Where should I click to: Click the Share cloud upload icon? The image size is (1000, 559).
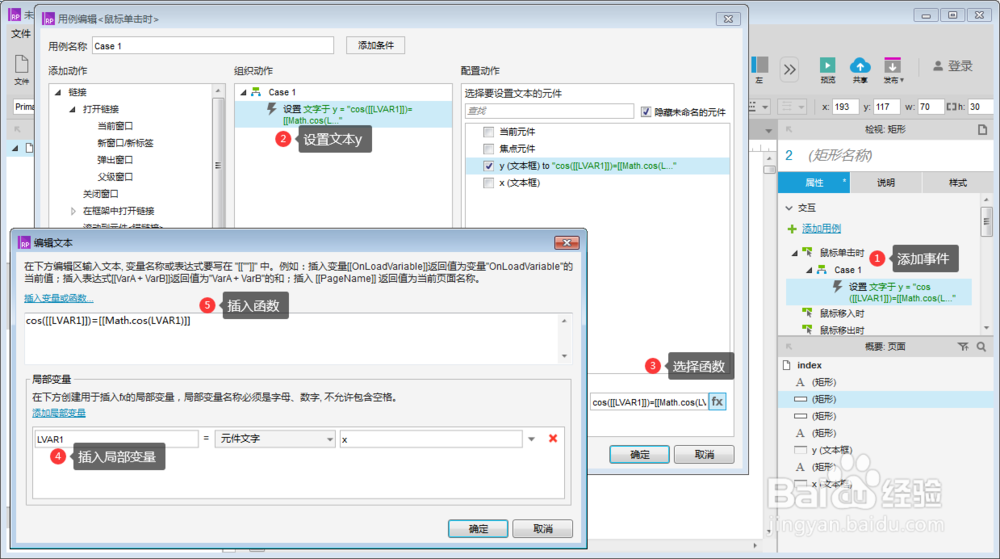point(860,65)
